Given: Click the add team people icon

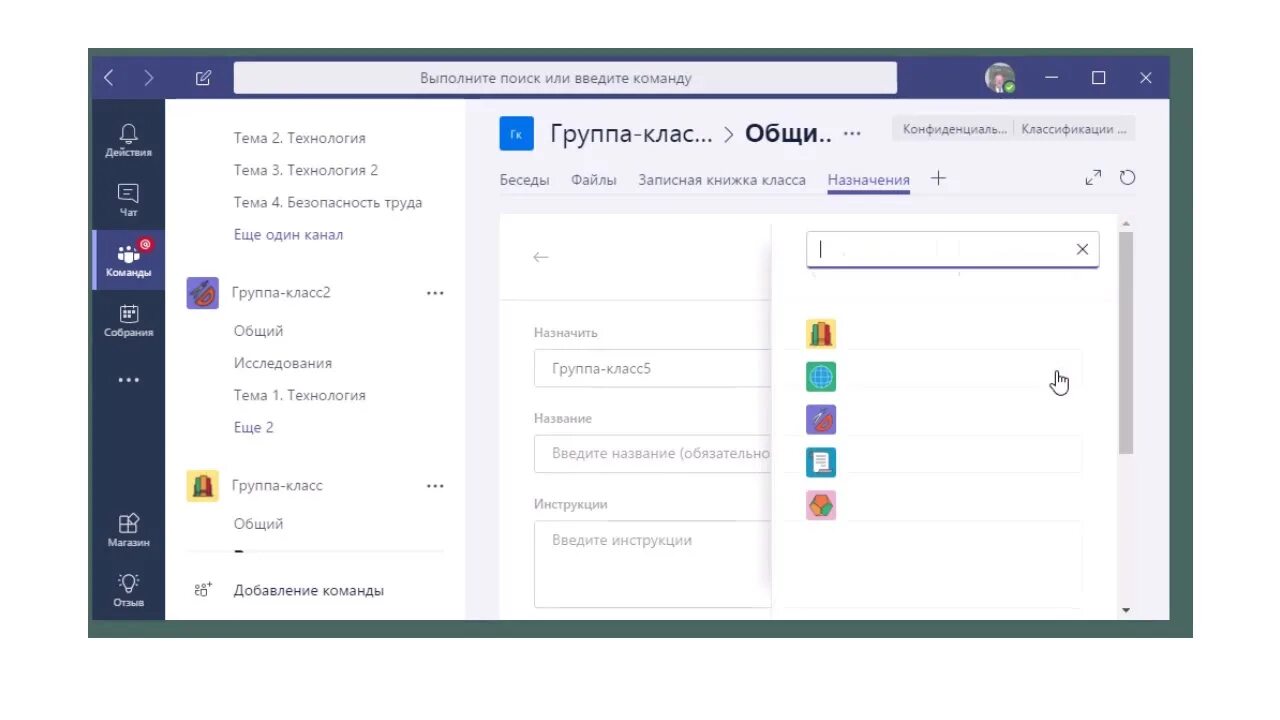Looking at the screenshot, I should [203, 590].
